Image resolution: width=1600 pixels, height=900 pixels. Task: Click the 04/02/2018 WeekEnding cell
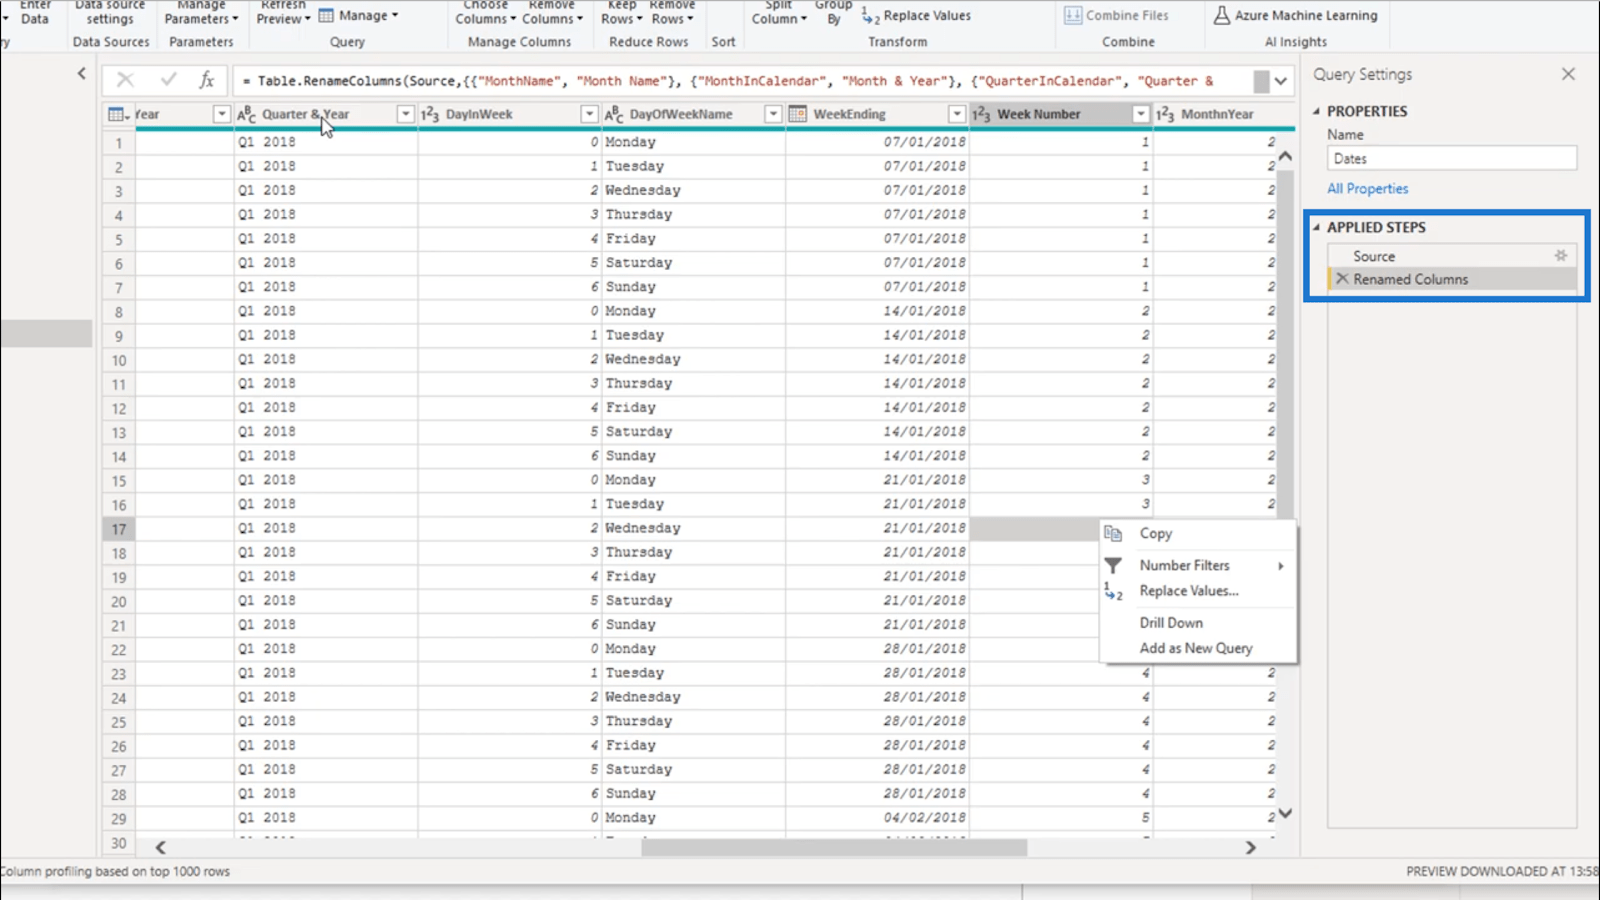(x=877, y=818)
